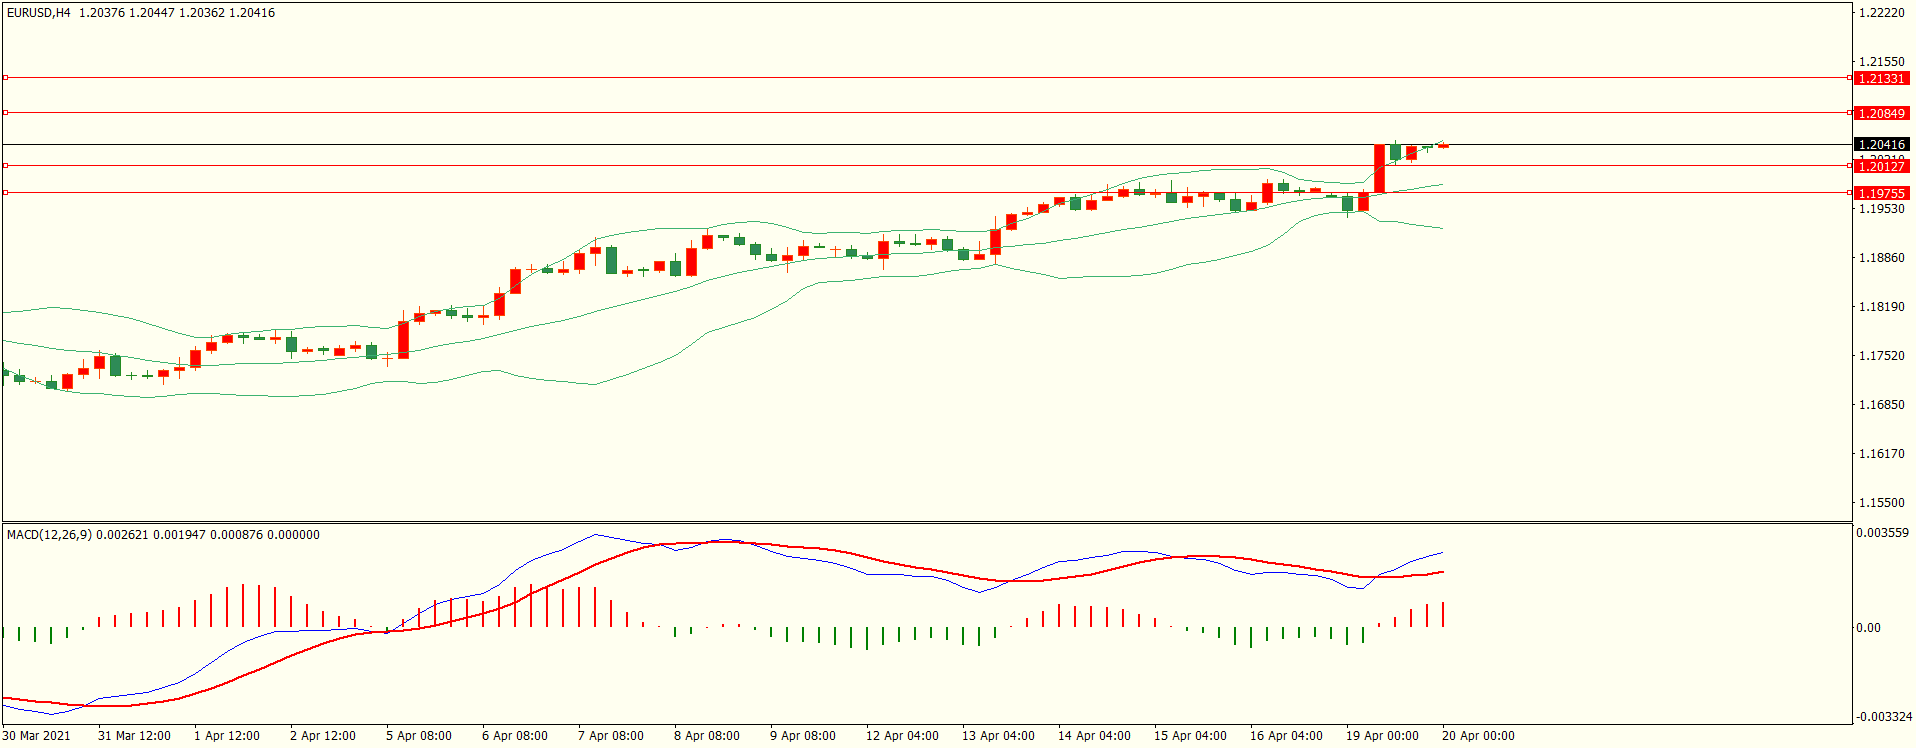
Task: Click the 20 Apr 00:00 time label
Action: click(1477, 736)
